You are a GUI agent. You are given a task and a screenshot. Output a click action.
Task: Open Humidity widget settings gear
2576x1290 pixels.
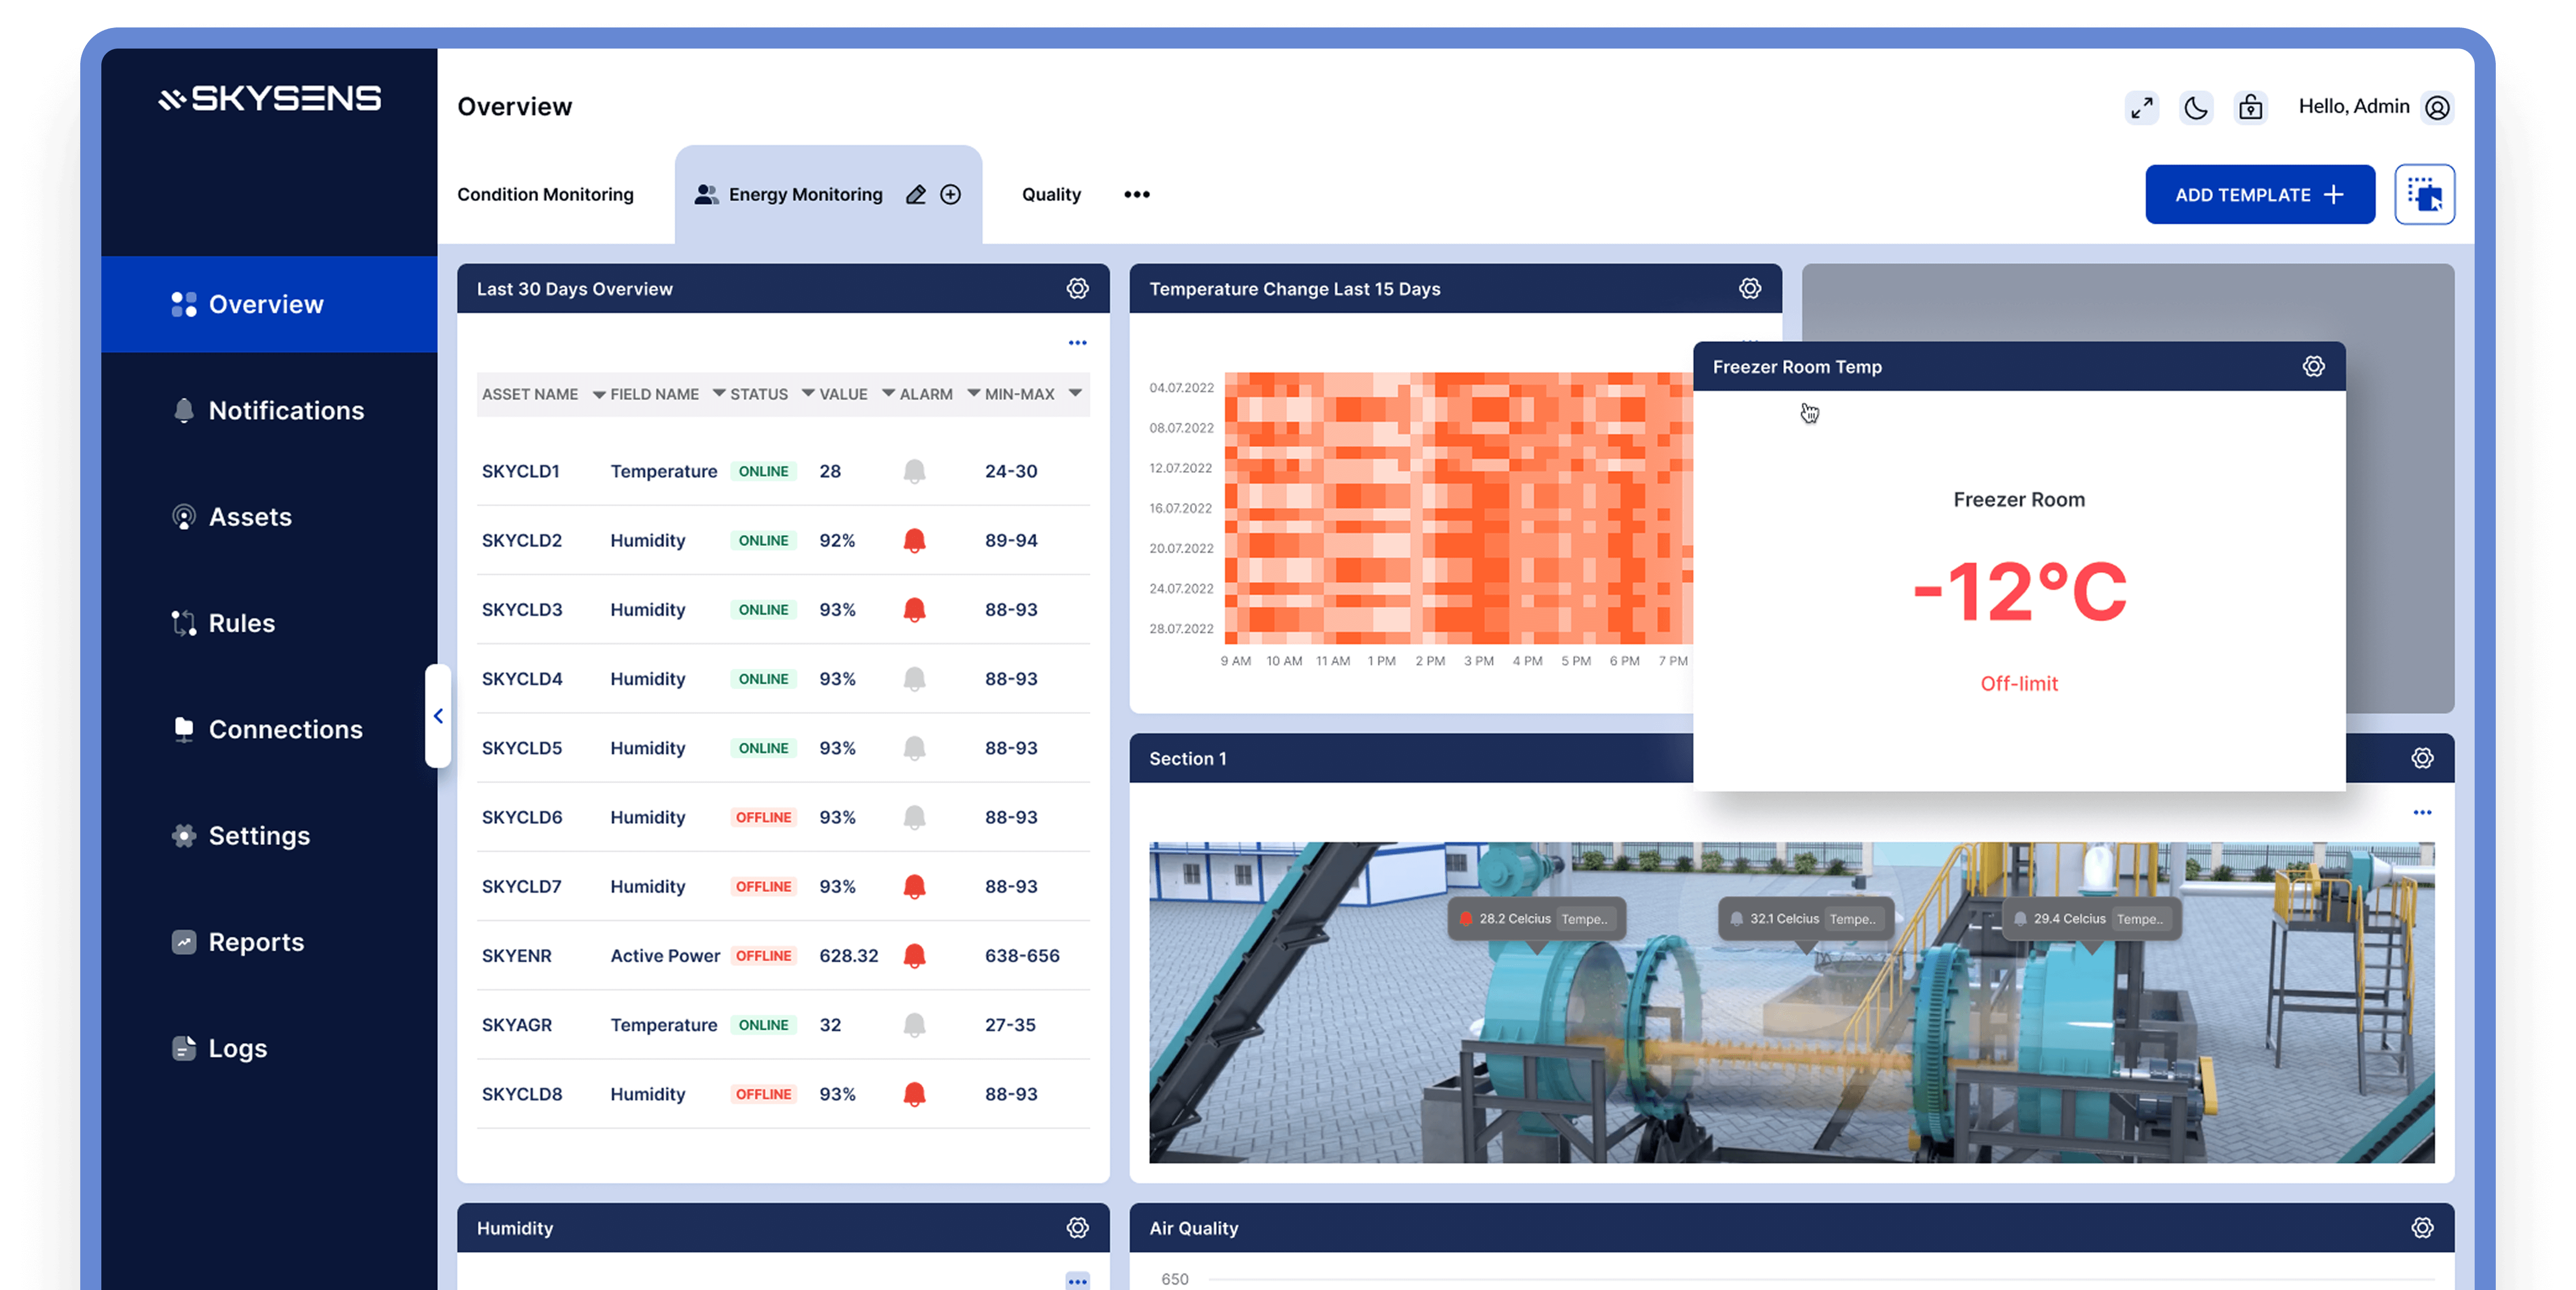click(x=1077, y=1227)
